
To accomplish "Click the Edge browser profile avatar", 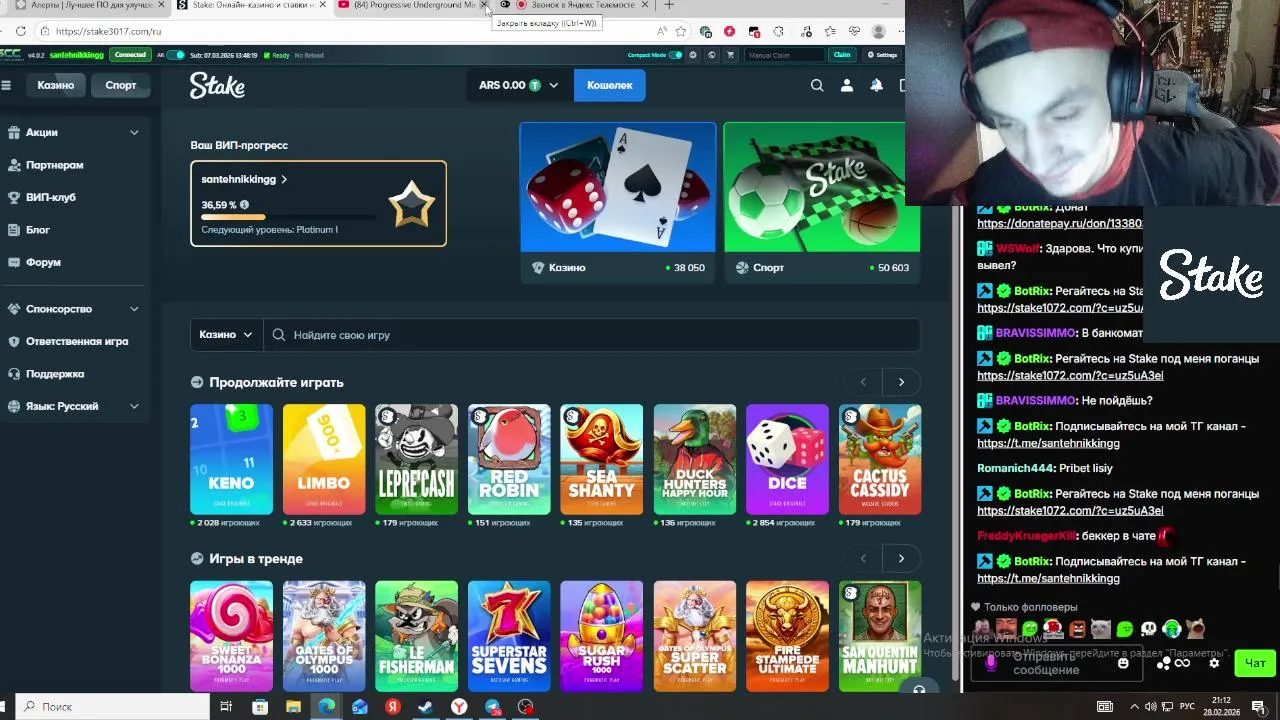I will pos(878,31).
